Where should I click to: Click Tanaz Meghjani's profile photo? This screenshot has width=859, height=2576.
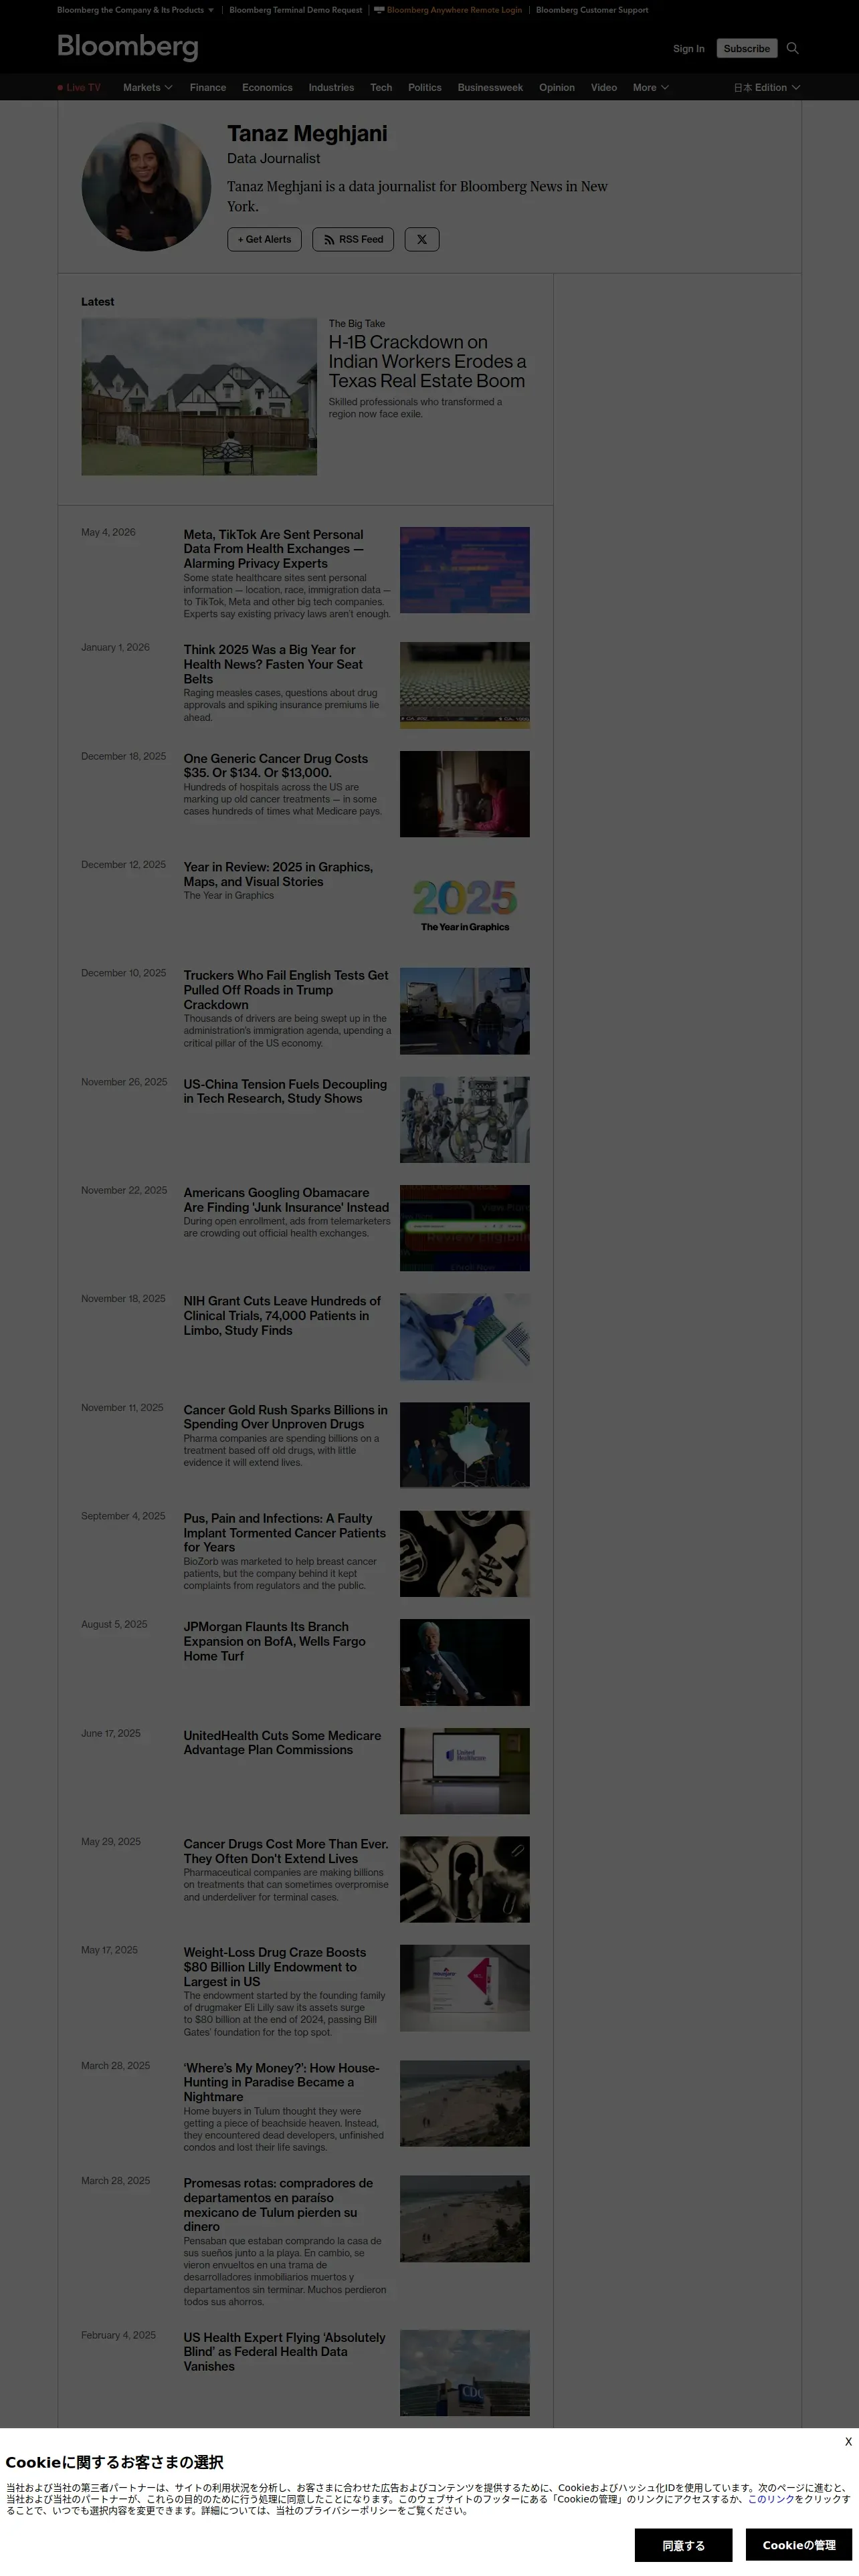pyautogui.click(x=146, y=187)
